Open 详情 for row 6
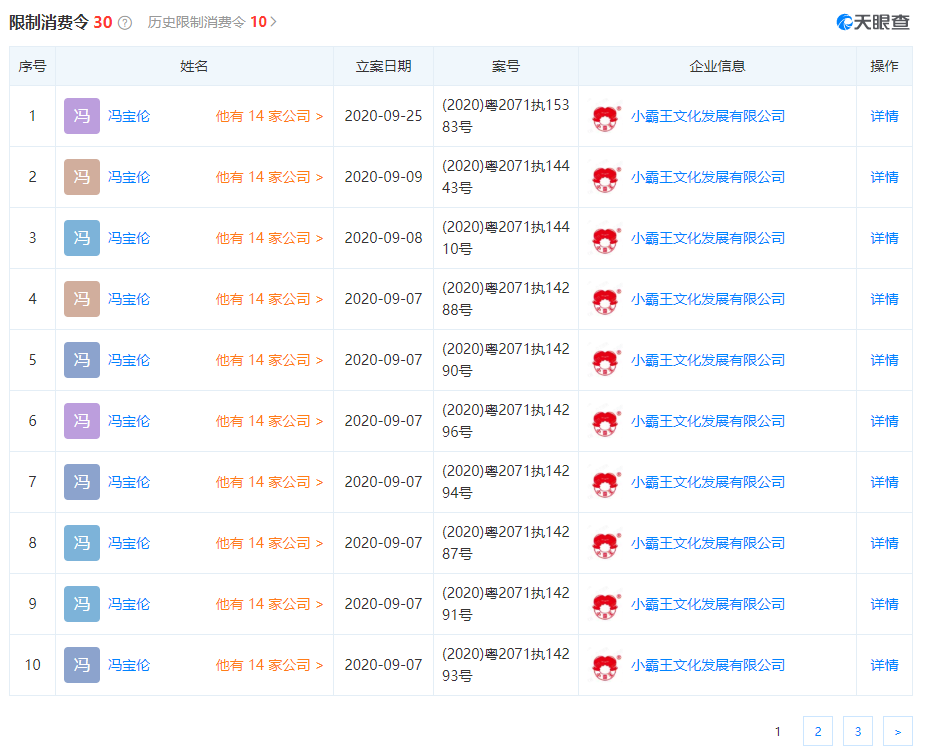This screenshot has width=925, height=756. [x=884, y=421]
